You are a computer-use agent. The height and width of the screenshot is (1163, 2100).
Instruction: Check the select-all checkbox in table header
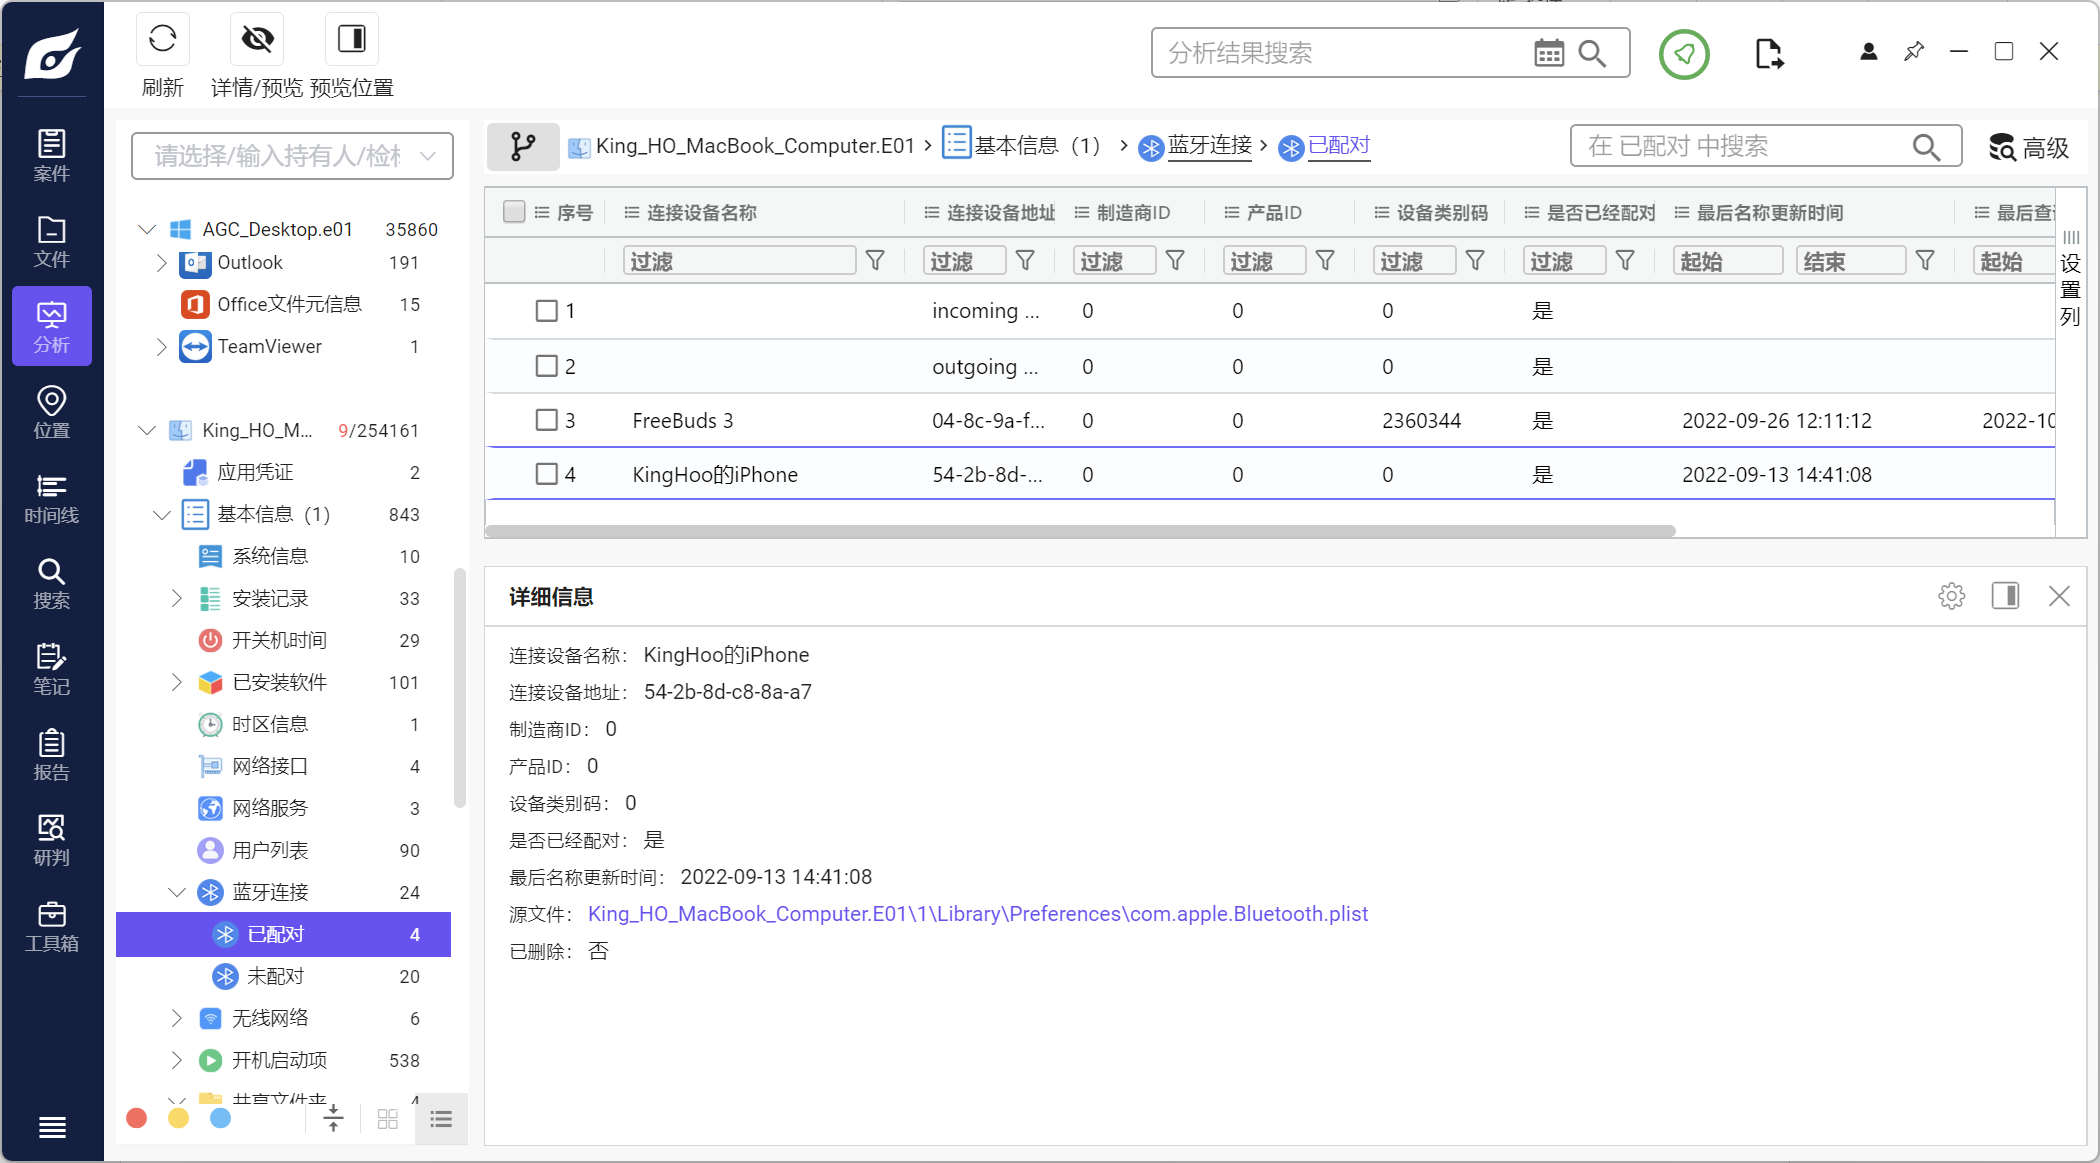(x=514, y=212)
